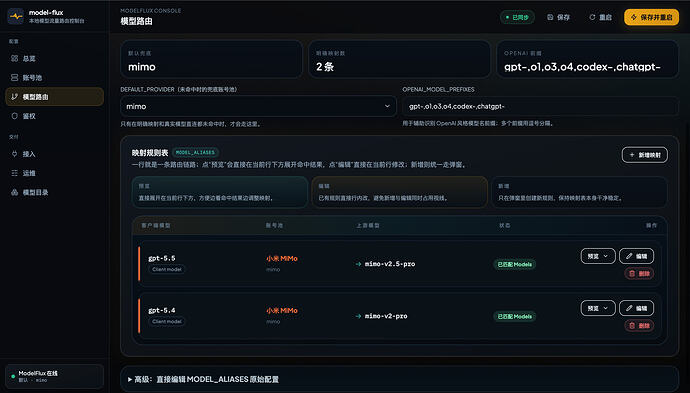690x393 pixels.
Task: Open 鉴权 via its shield icon
Action: pos(15,116)
